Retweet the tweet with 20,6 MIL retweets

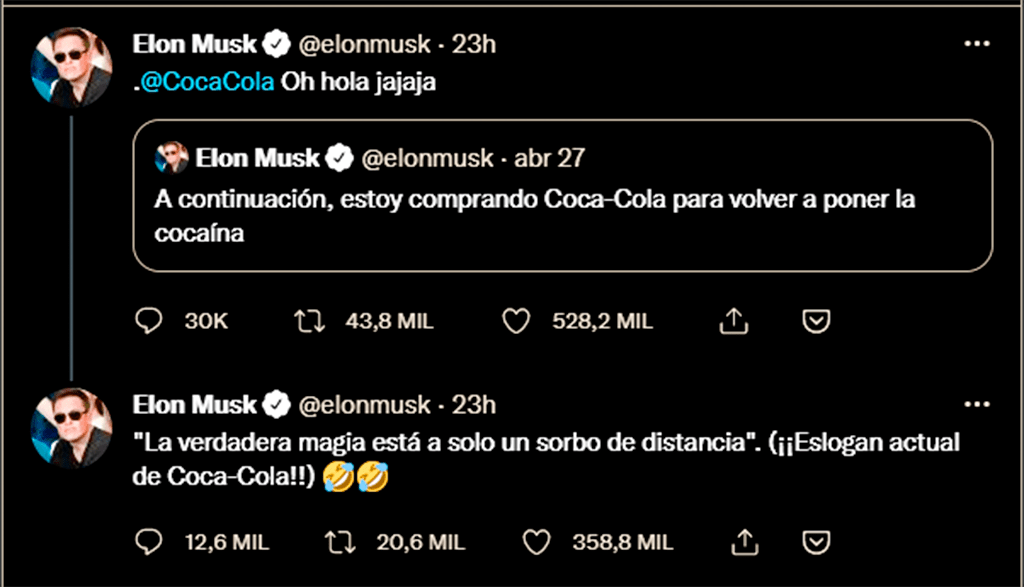pos(339,542)
